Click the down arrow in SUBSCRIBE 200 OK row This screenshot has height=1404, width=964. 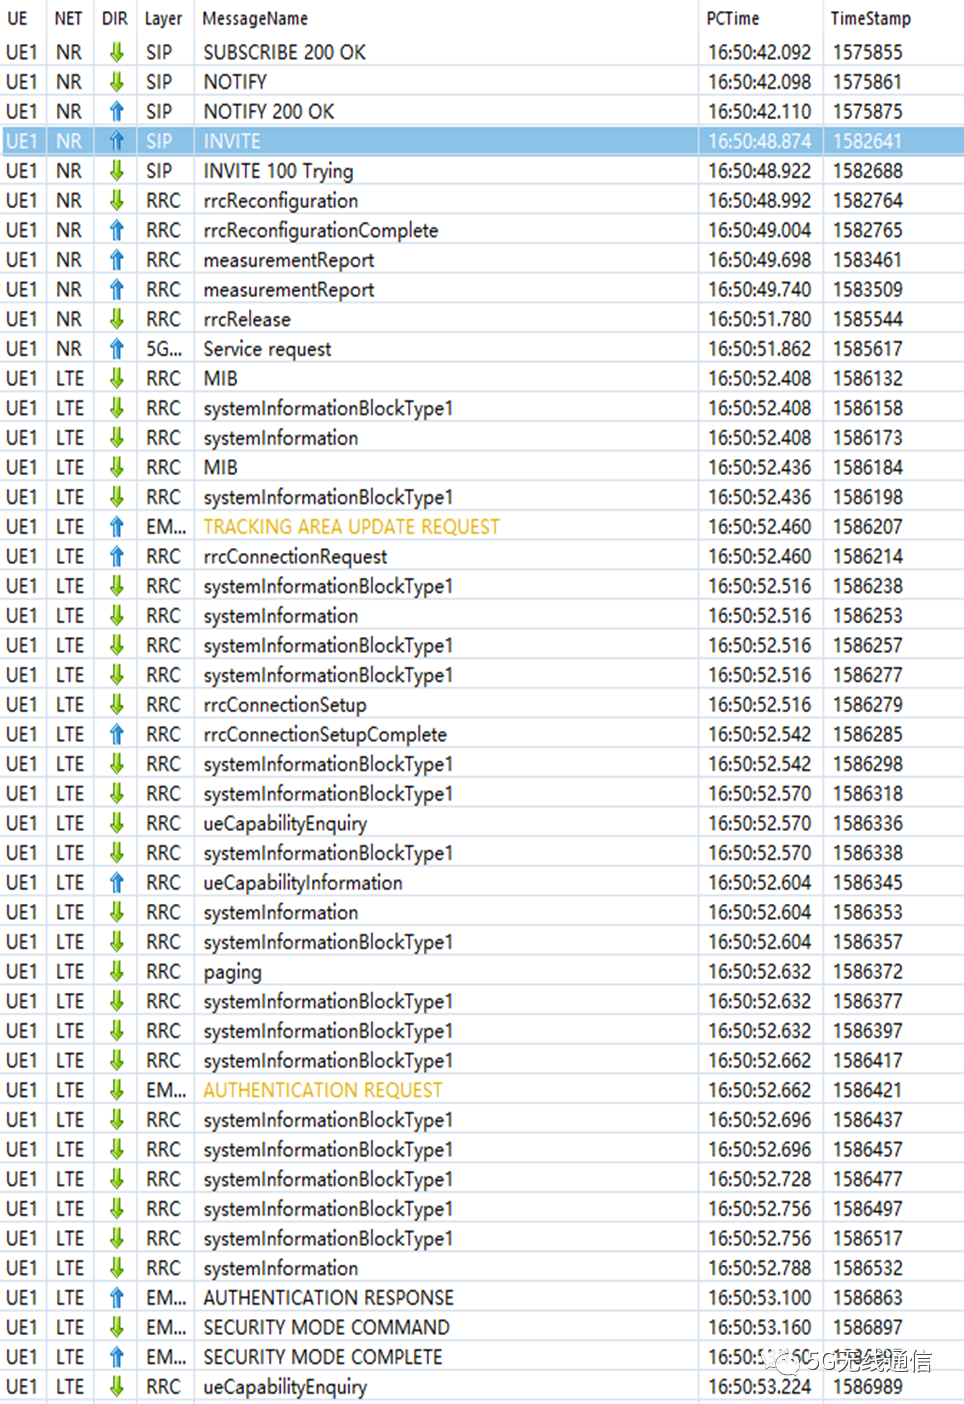click(x=117, y=52)
